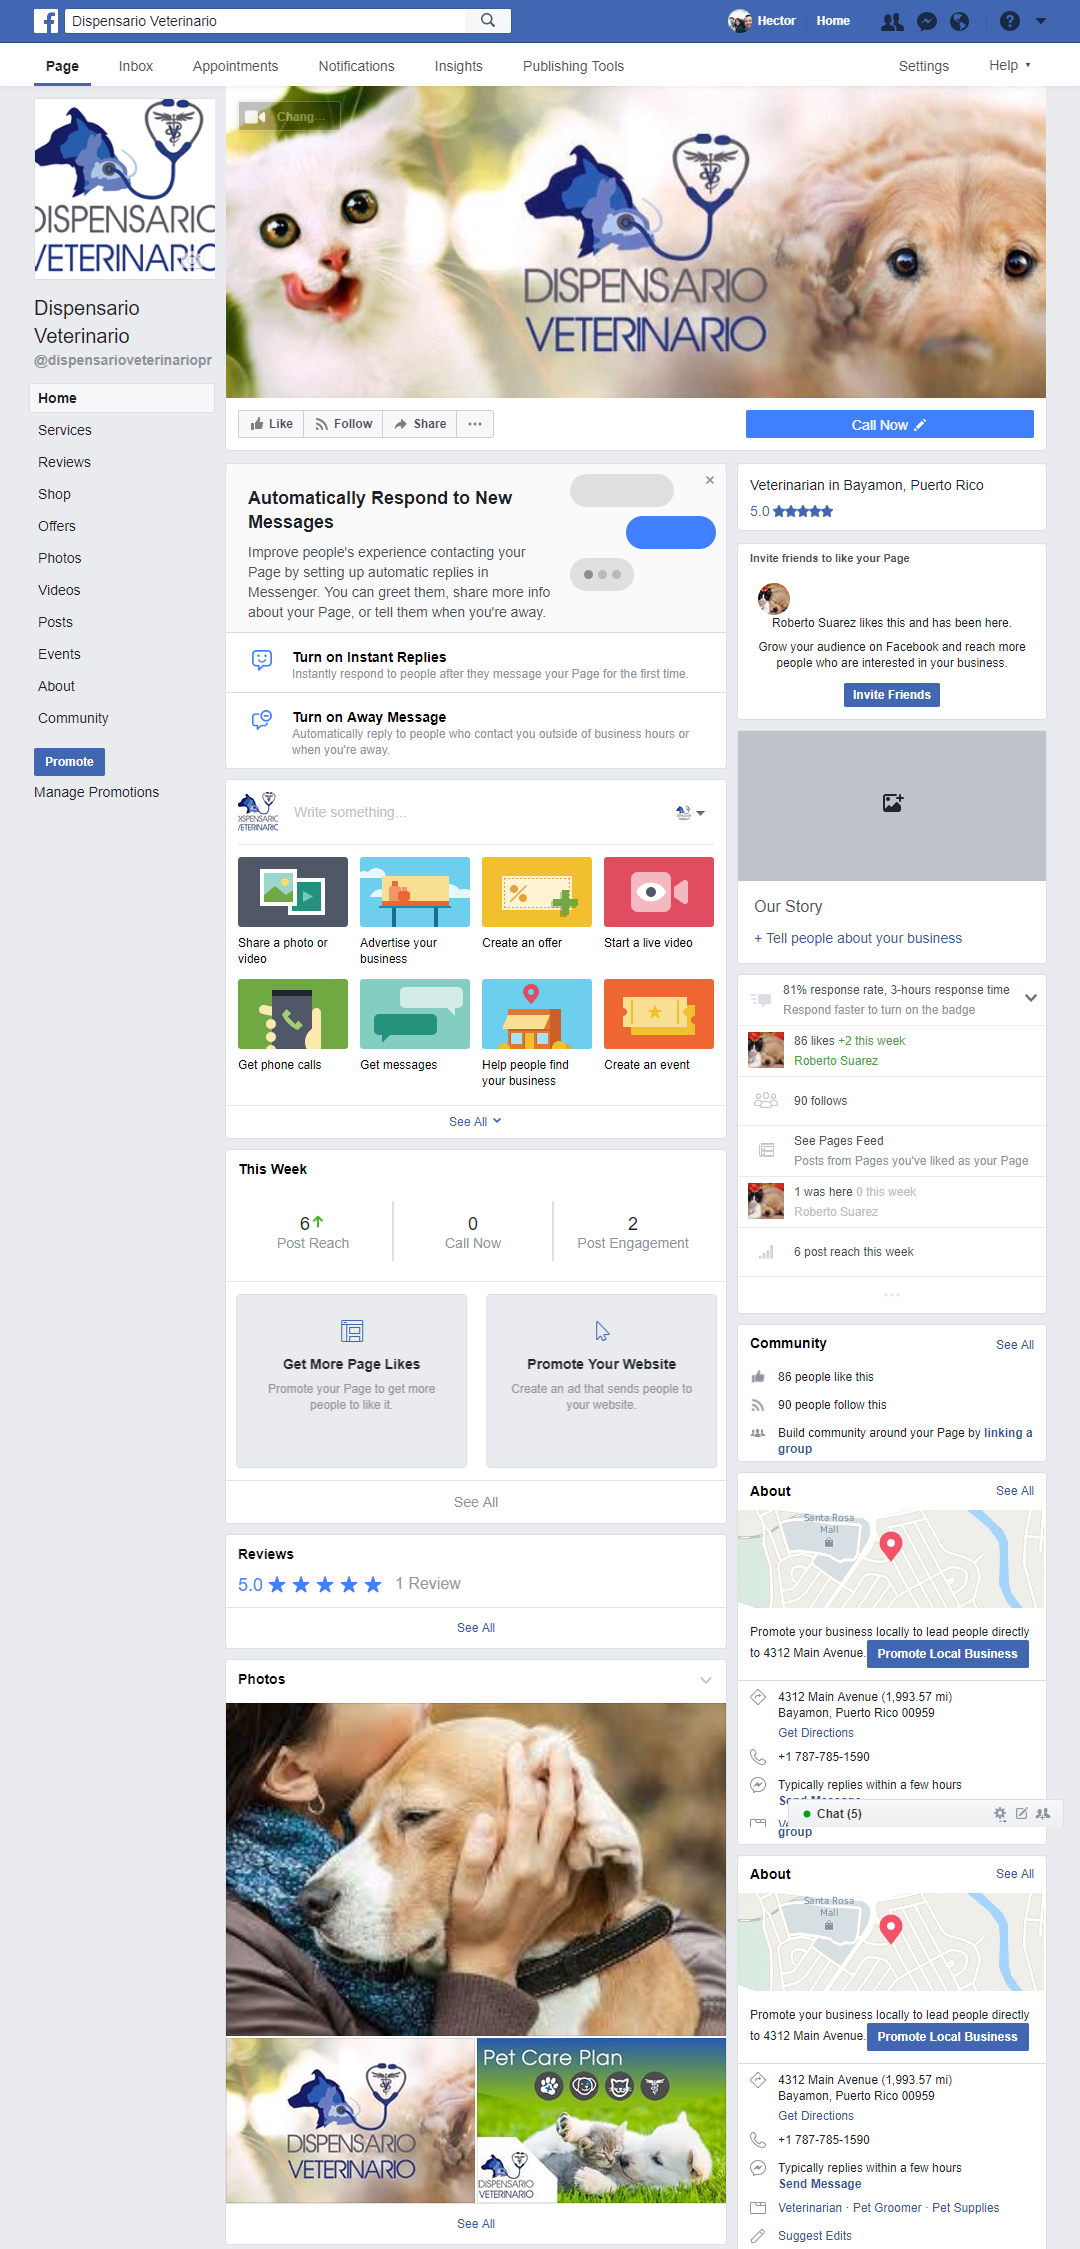Open the friend requests icon
The height and width of the screenshot is (2249, 1080).
[x=891, y=21]
